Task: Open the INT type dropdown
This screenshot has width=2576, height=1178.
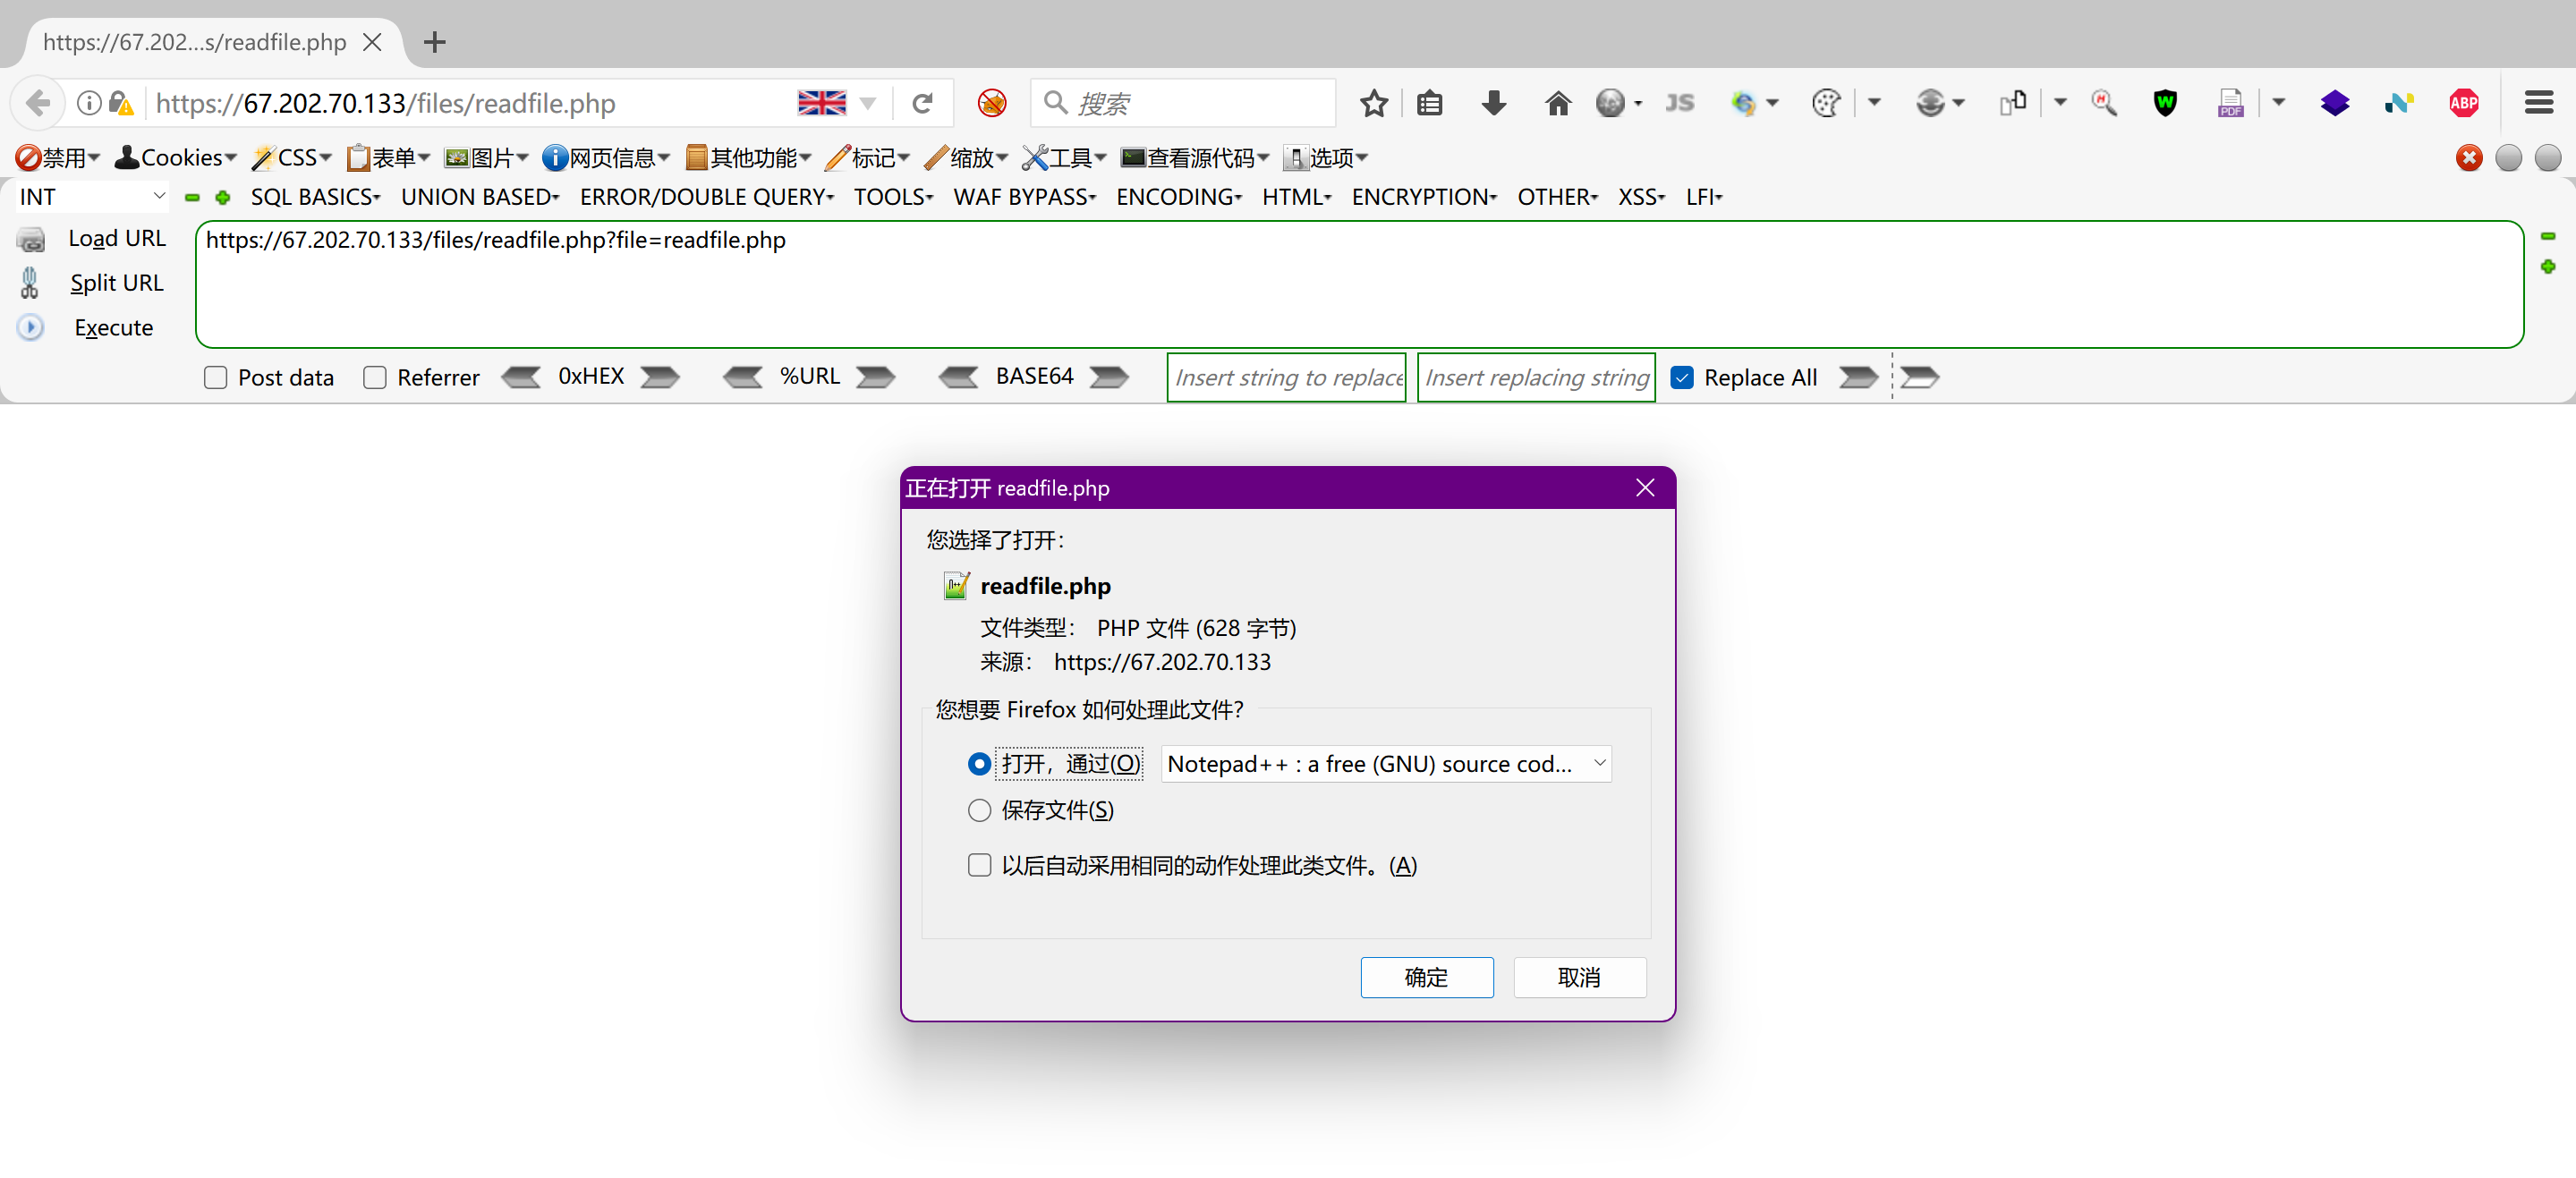Action: (x=92, y=197)
